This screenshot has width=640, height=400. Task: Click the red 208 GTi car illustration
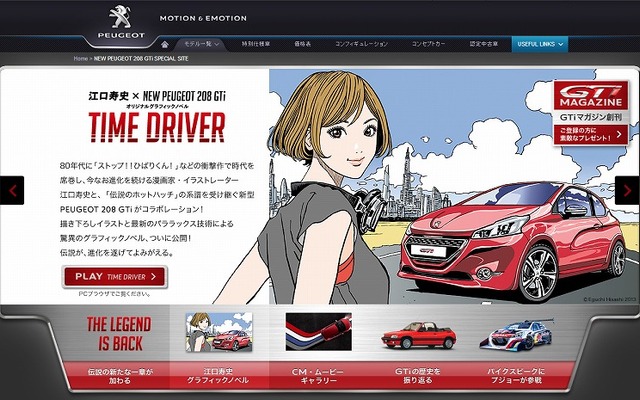pyautogui.click(x=514, y=241)
